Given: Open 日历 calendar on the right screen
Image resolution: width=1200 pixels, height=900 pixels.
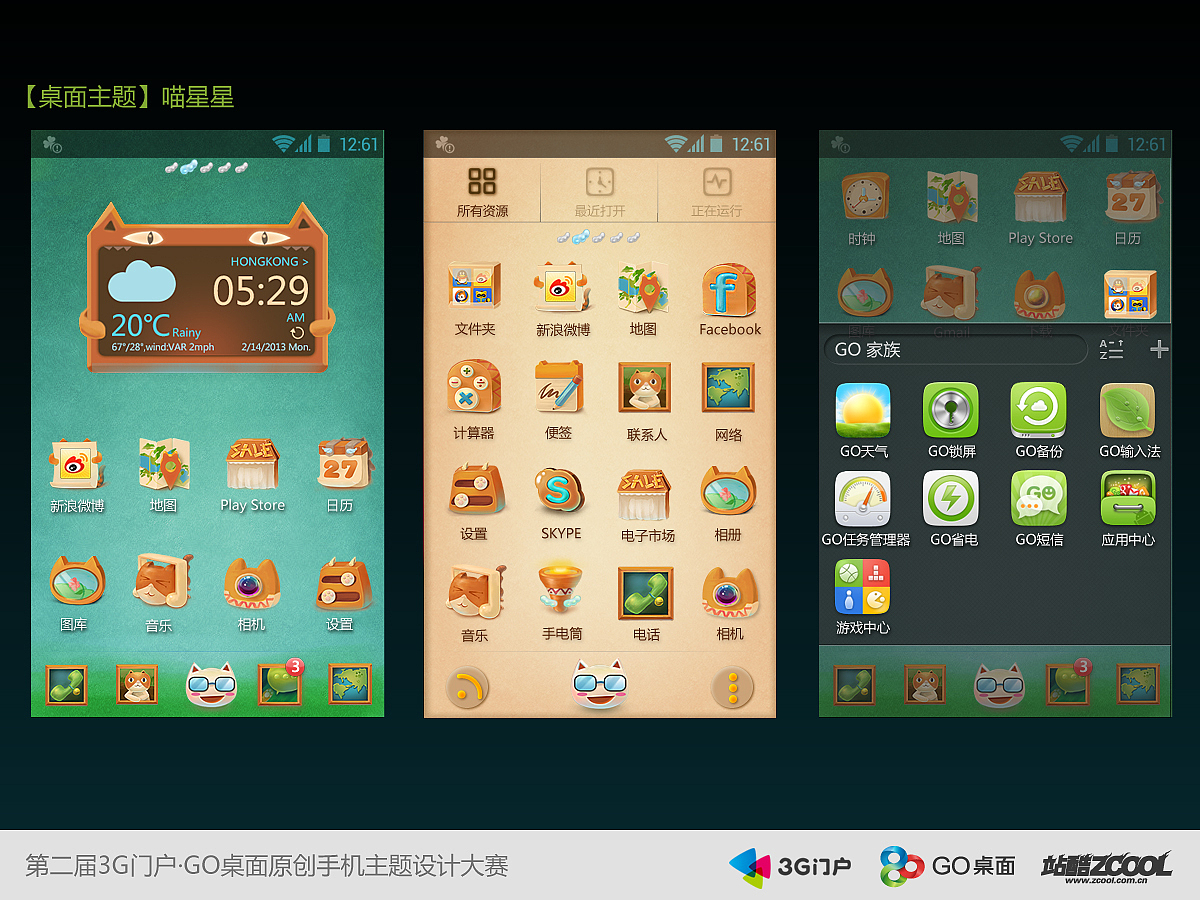Looking at the screenshot, I should pos(1130,197).
